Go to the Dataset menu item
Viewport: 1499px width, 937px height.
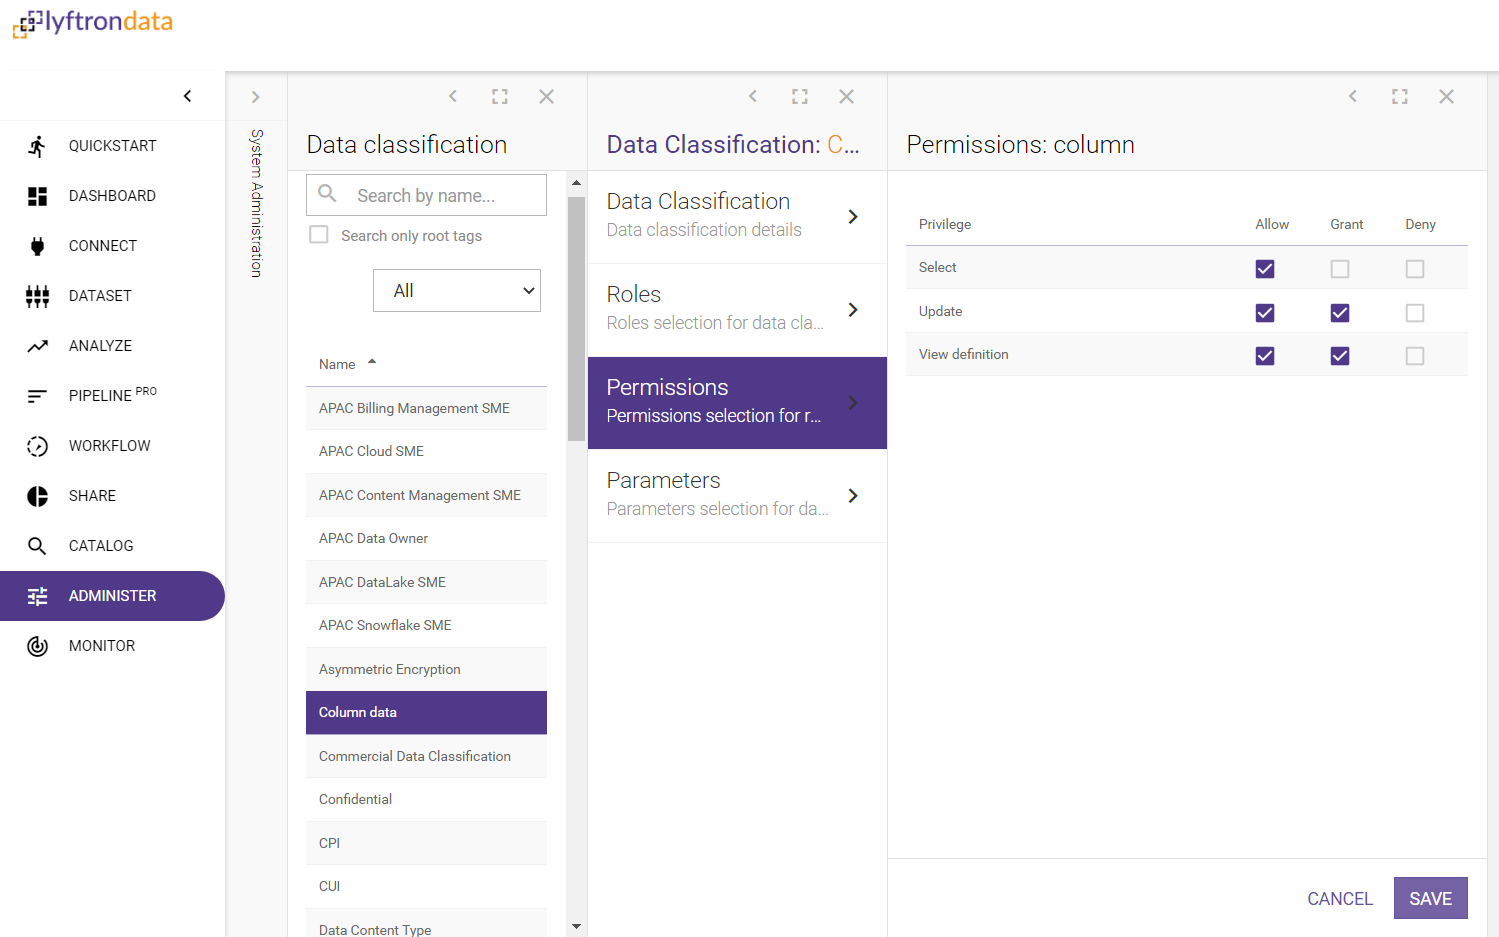coord(112,296)
